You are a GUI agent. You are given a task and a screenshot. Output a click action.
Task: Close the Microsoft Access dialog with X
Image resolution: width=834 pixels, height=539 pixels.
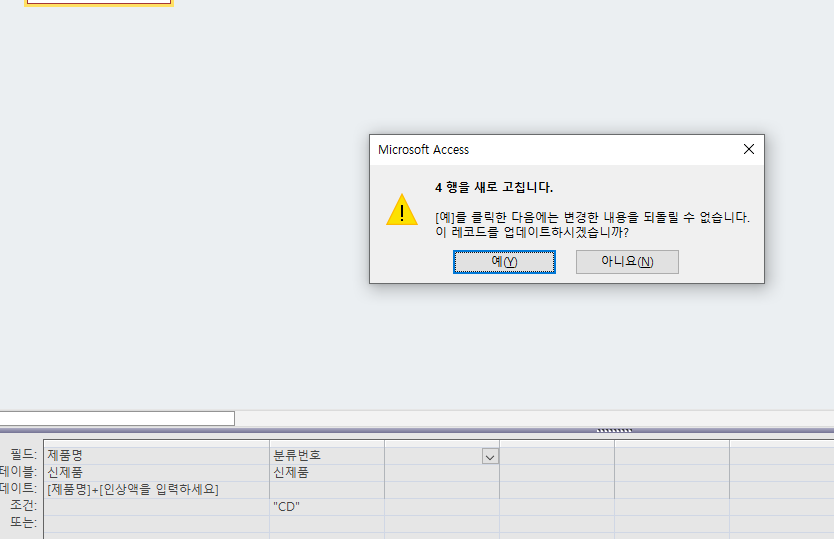pyautogui.click(x=748, y=149)
